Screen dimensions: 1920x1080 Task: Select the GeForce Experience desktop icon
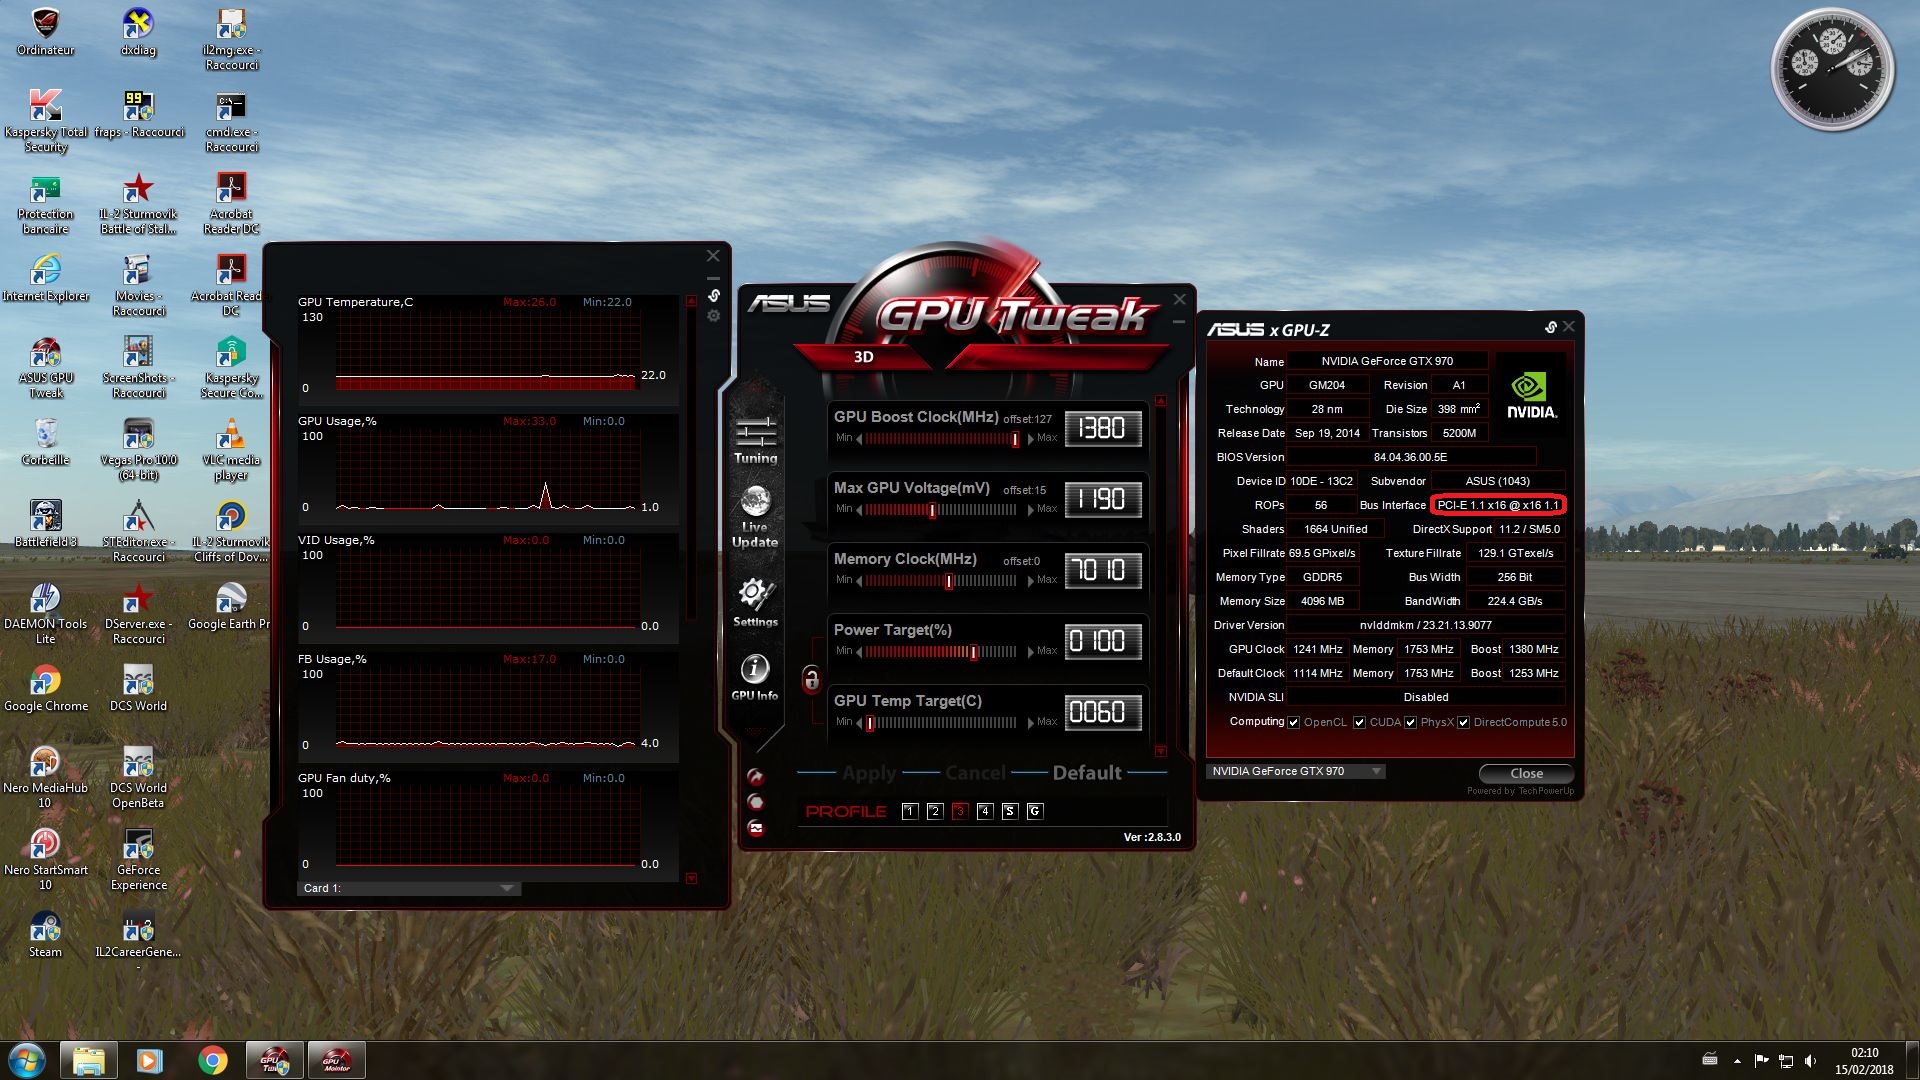coord(138,859)
